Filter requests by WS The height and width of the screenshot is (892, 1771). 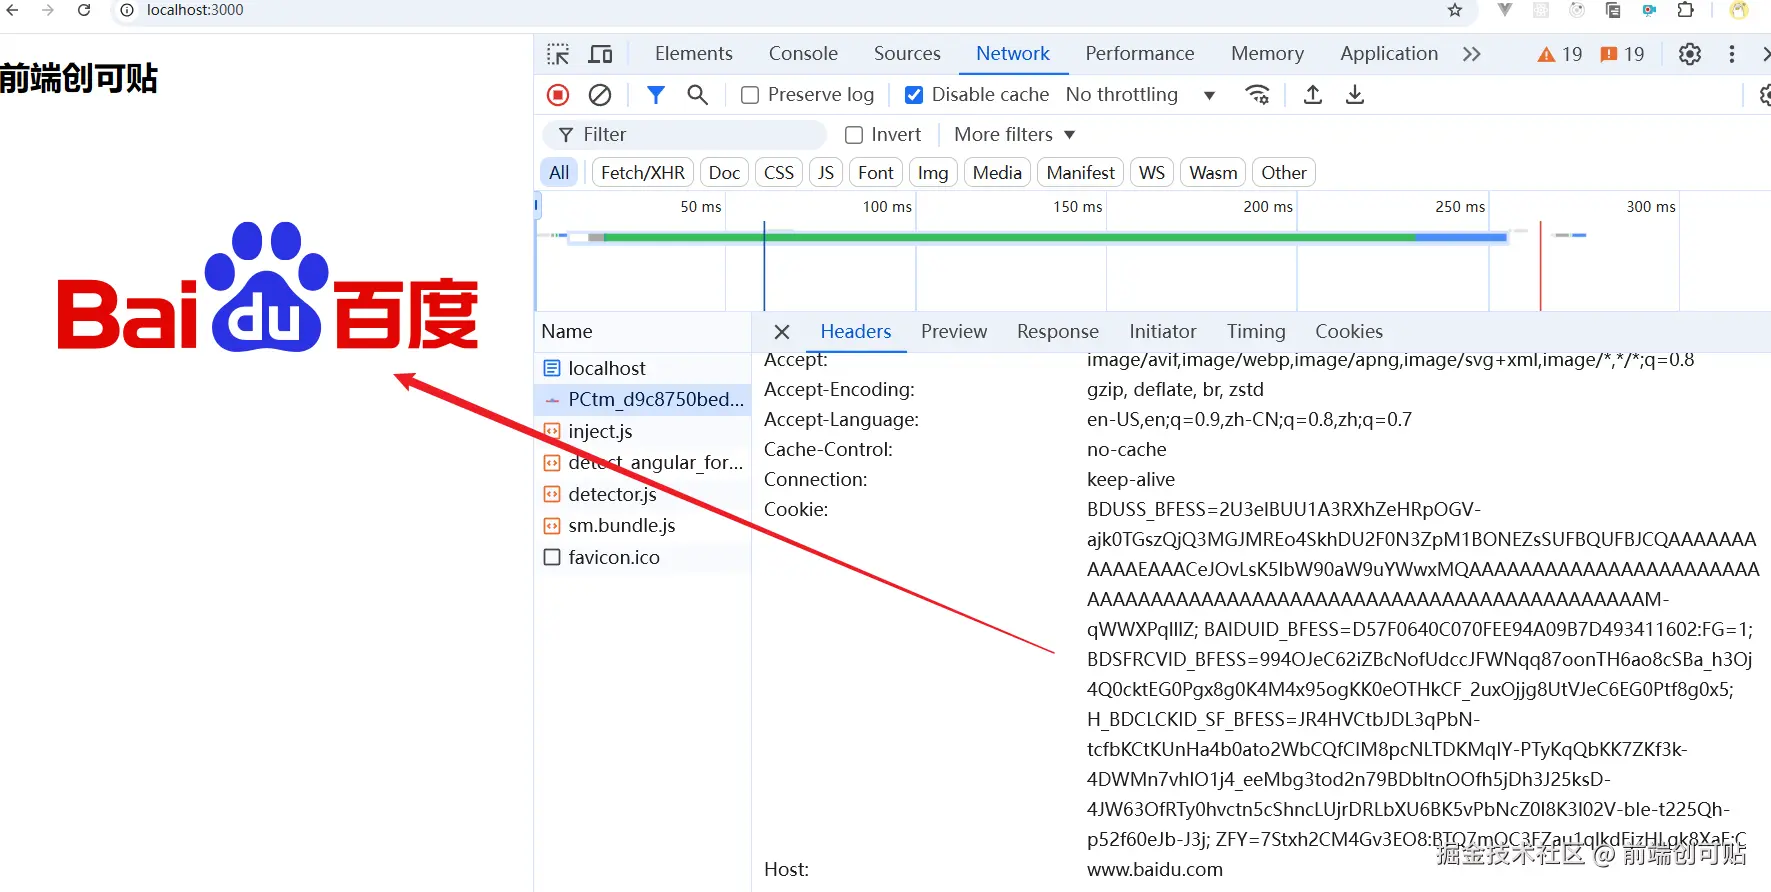coord(1152,173)
